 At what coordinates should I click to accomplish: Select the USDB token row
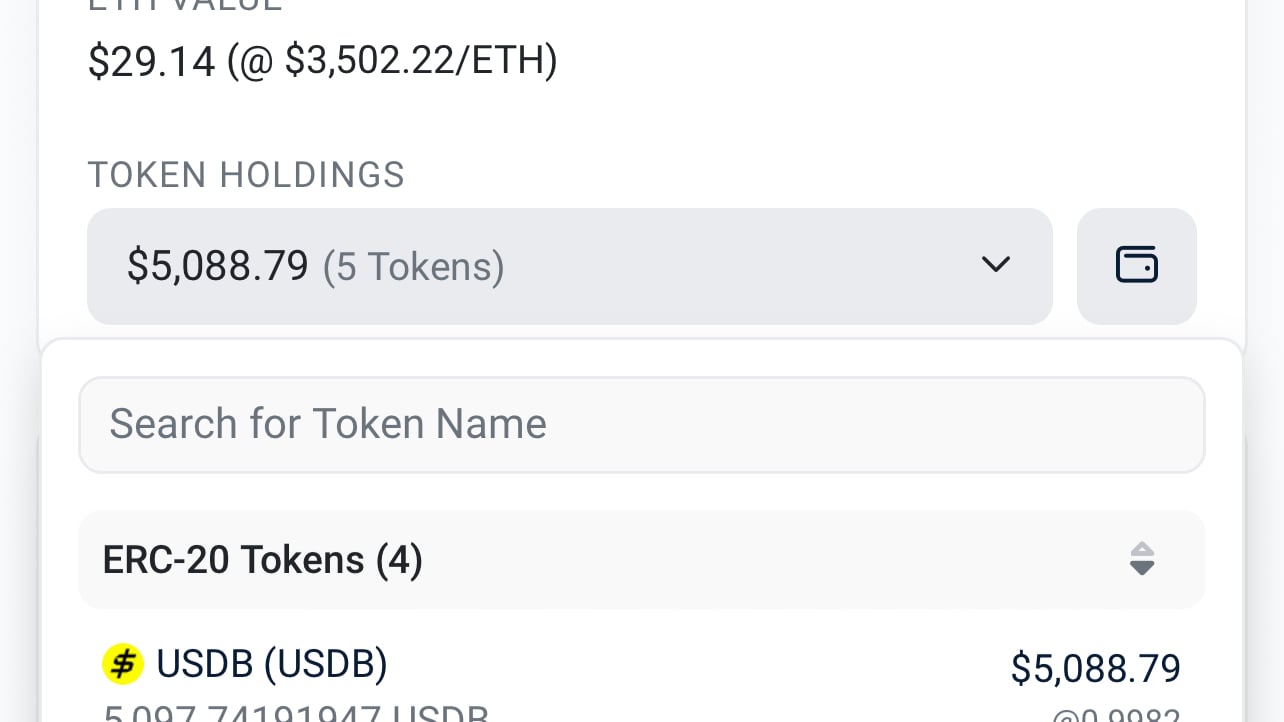click(642, 682)
